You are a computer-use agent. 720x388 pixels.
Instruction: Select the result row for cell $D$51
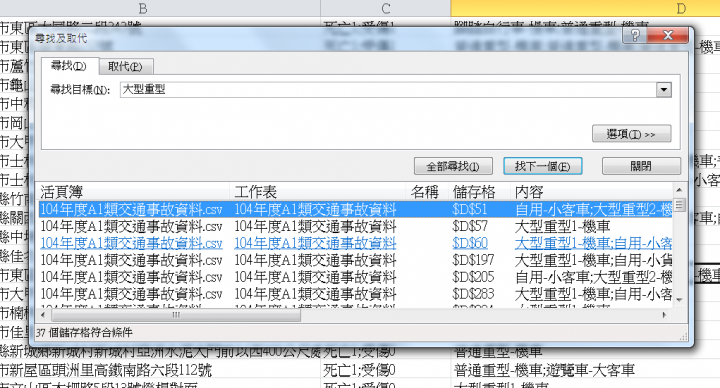(x=356, y=209)
